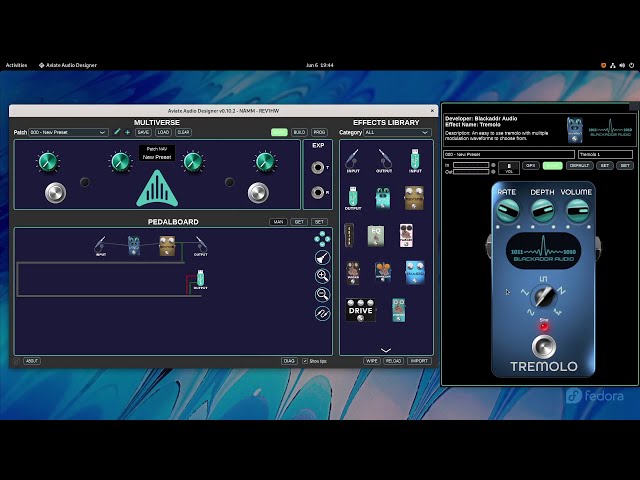The image size is (640, 480).
Task: Click the PROG button
Action: 319,132
